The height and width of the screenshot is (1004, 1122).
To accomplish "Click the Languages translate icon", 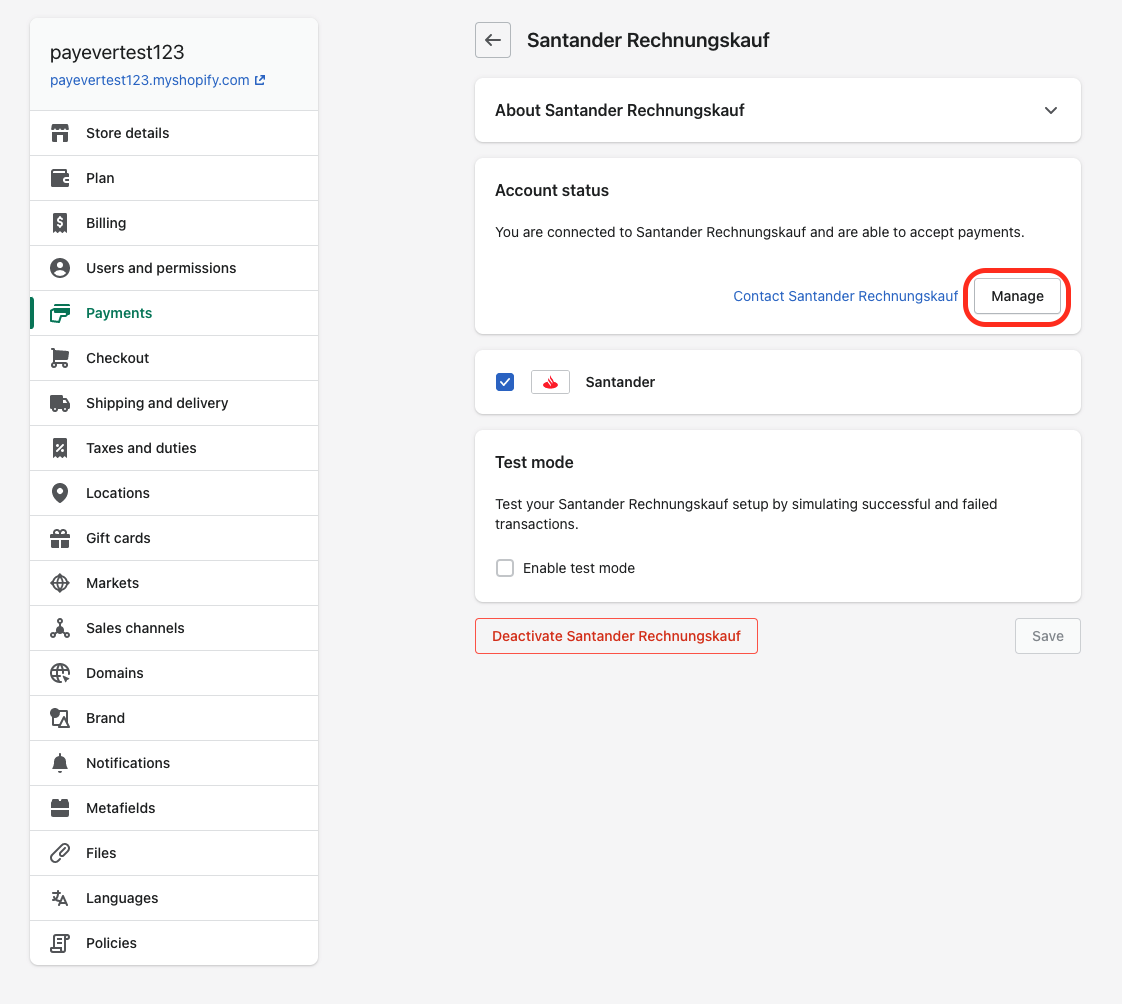I will pyautogui.click(x=60, y=898).
